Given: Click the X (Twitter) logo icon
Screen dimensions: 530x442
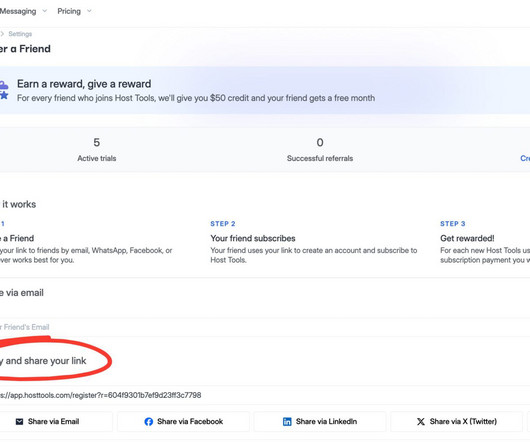Looking at the screenshot, I should click(x=421, y=421).
